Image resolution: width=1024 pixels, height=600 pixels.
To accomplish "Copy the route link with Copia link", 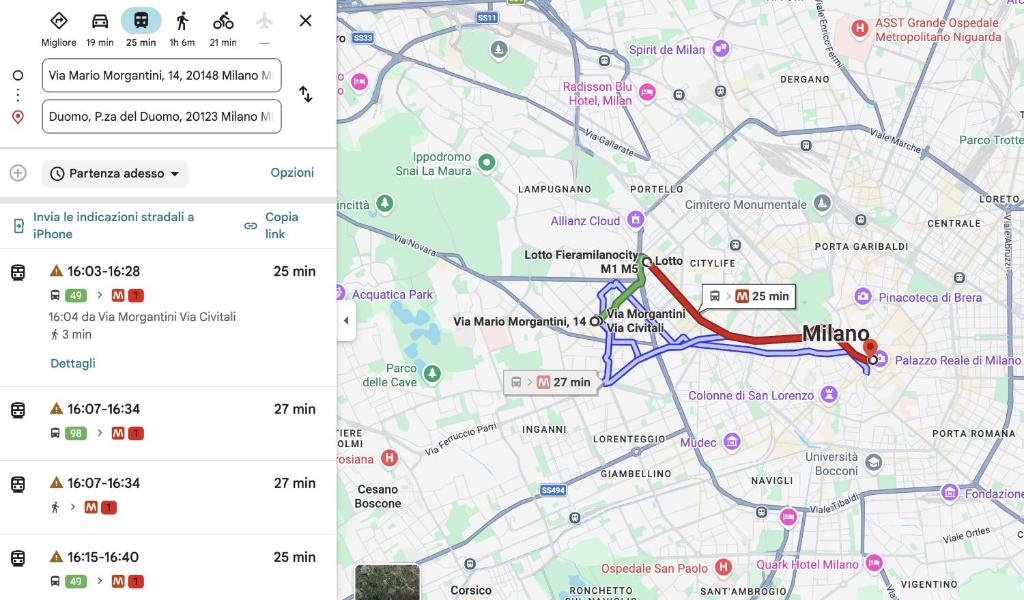I will coord(272,225).
